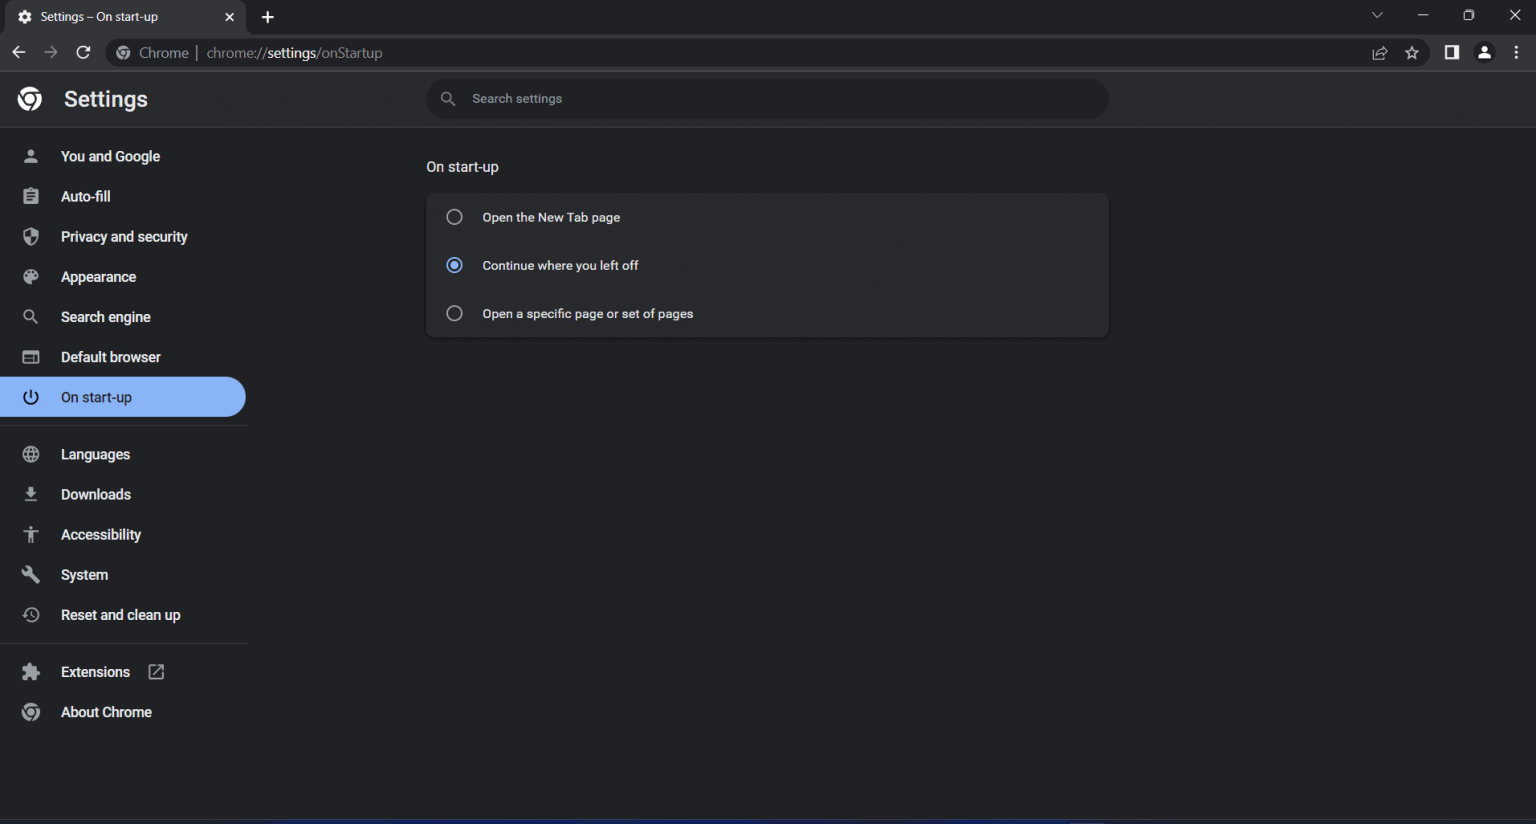Select Continue where you left off

point(455,265)
